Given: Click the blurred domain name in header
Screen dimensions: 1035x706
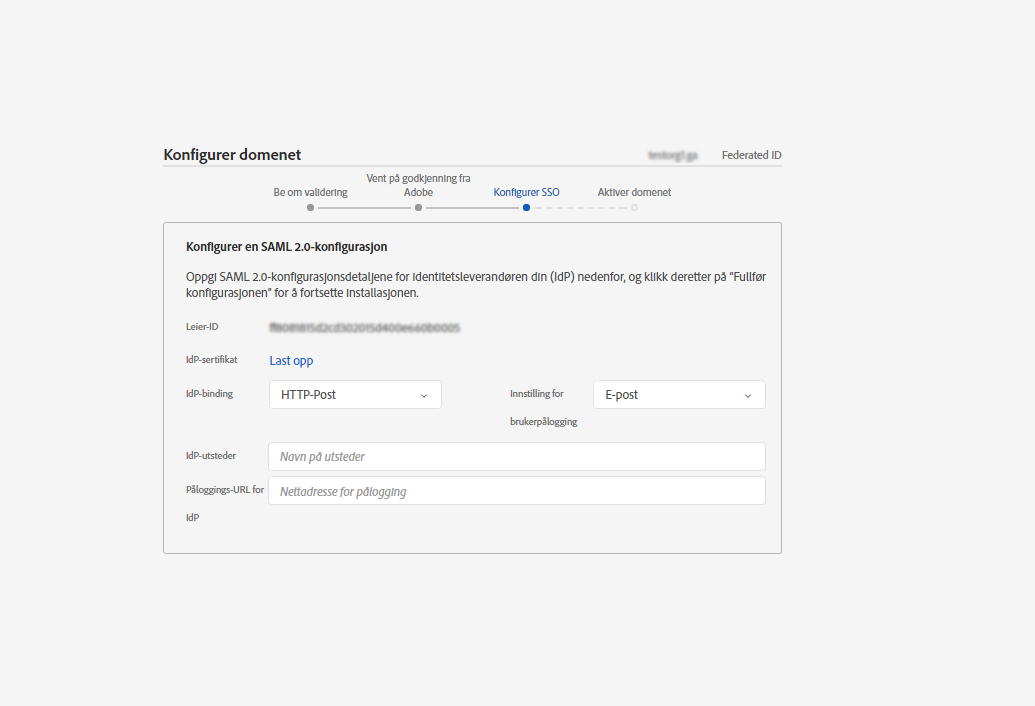Looking at the screenshot, I should (672, 155).
